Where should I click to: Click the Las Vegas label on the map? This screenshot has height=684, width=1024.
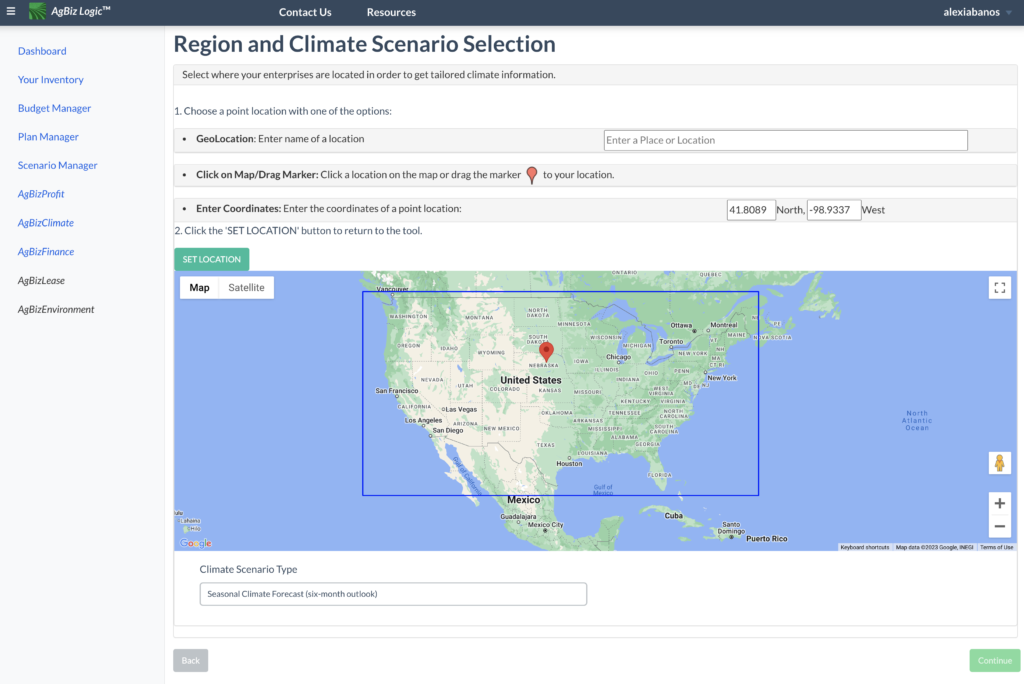[461, 410]
